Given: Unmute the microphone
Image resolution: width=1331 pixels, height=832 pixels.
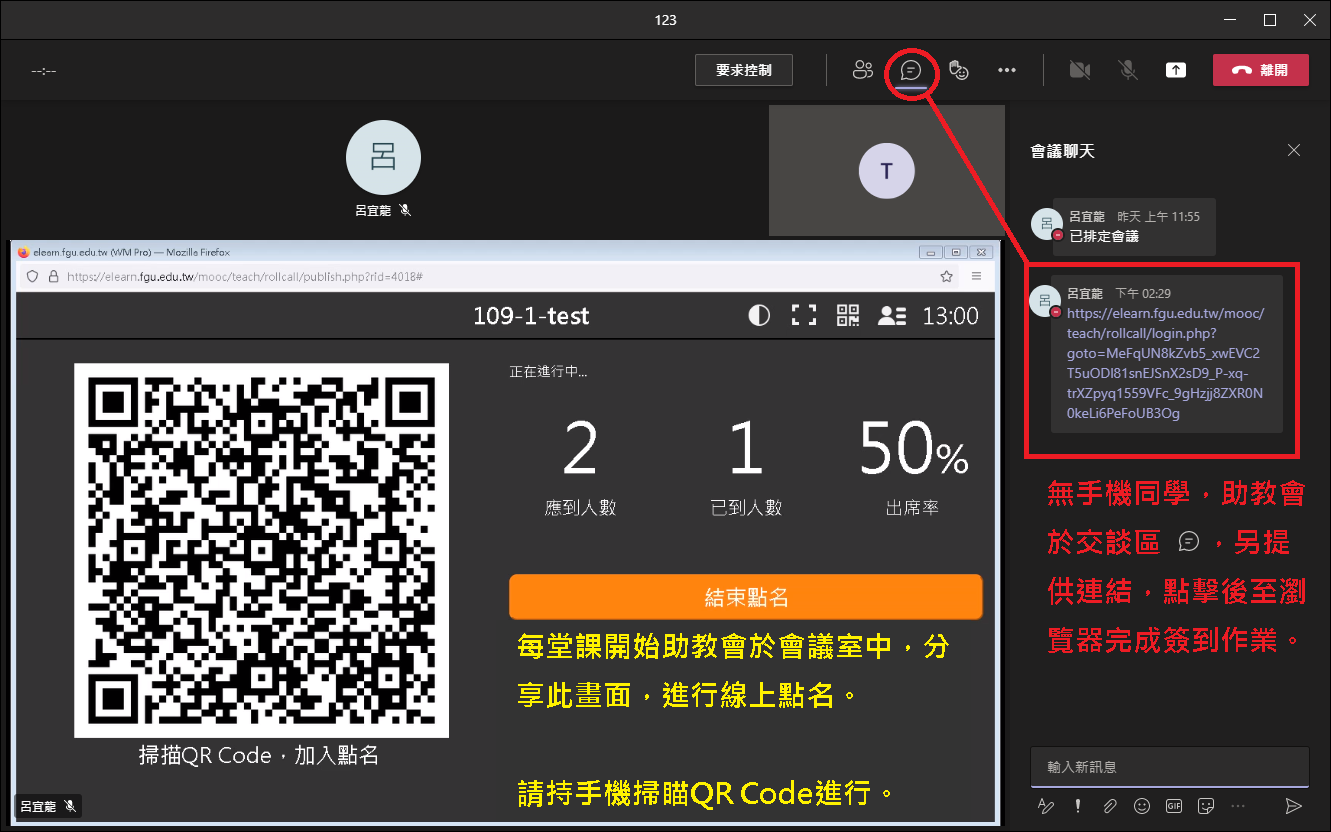Looking at the screenshot, I should click(1127, 70).
